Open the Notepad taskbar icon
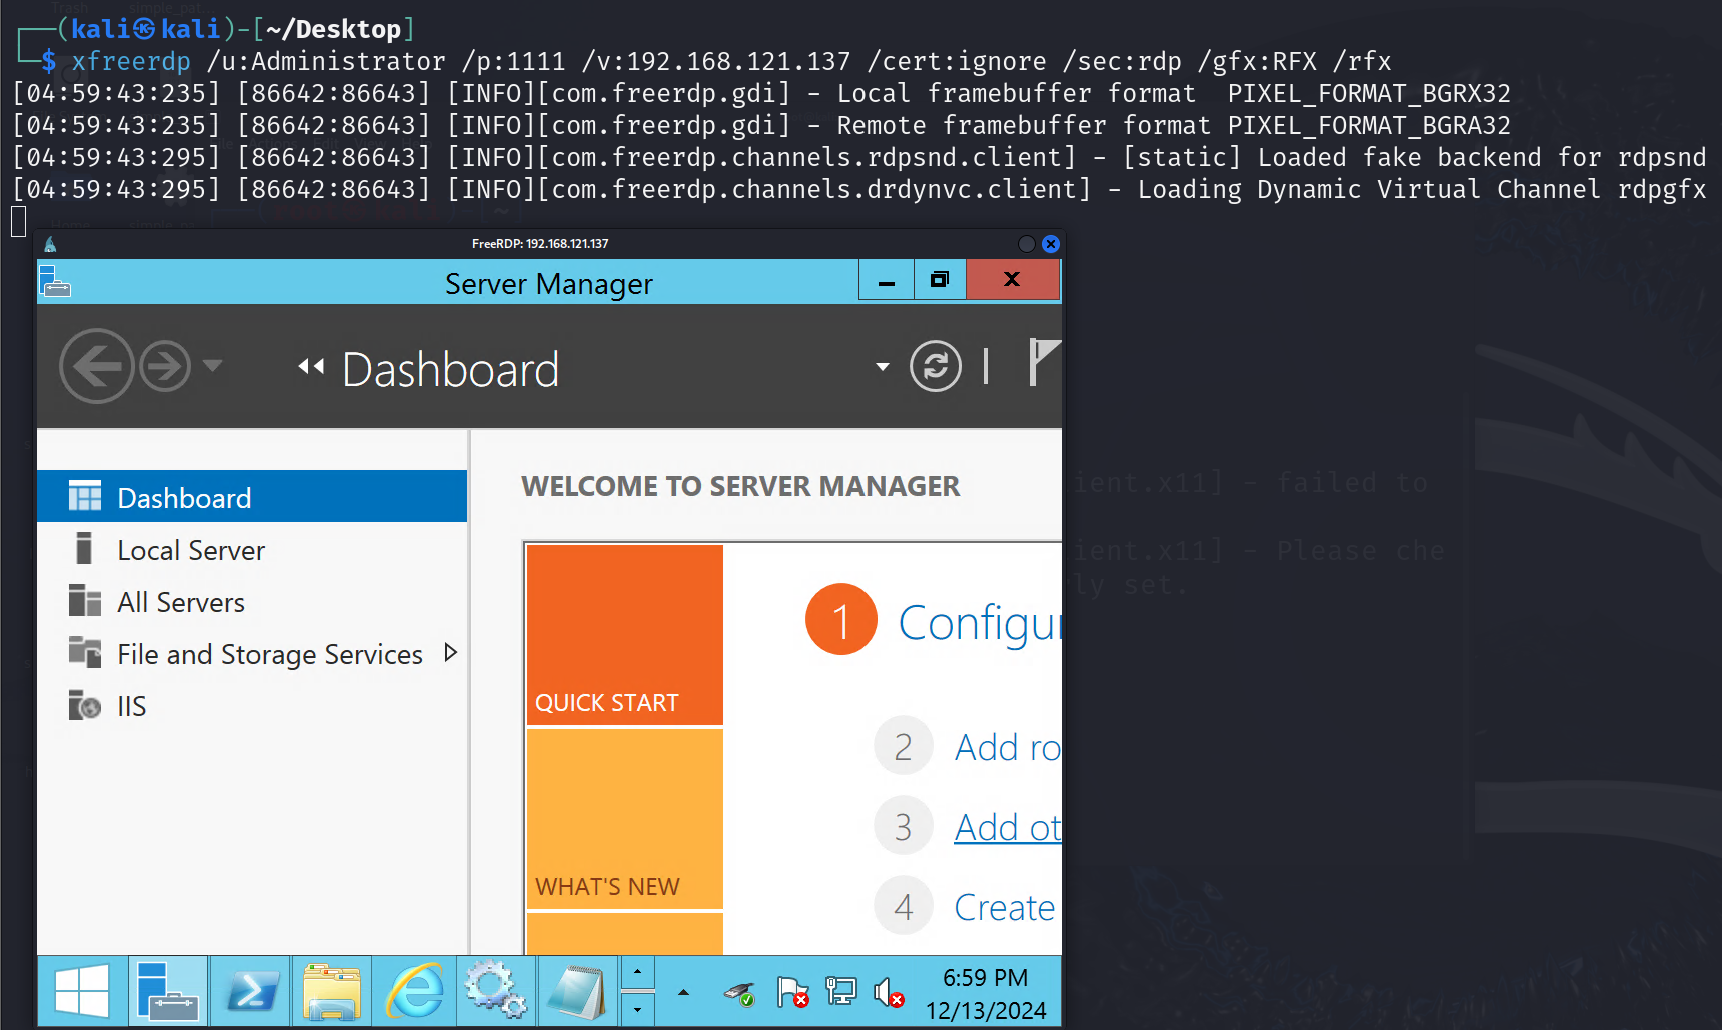1722x1030 pixels. coord(578,991)
